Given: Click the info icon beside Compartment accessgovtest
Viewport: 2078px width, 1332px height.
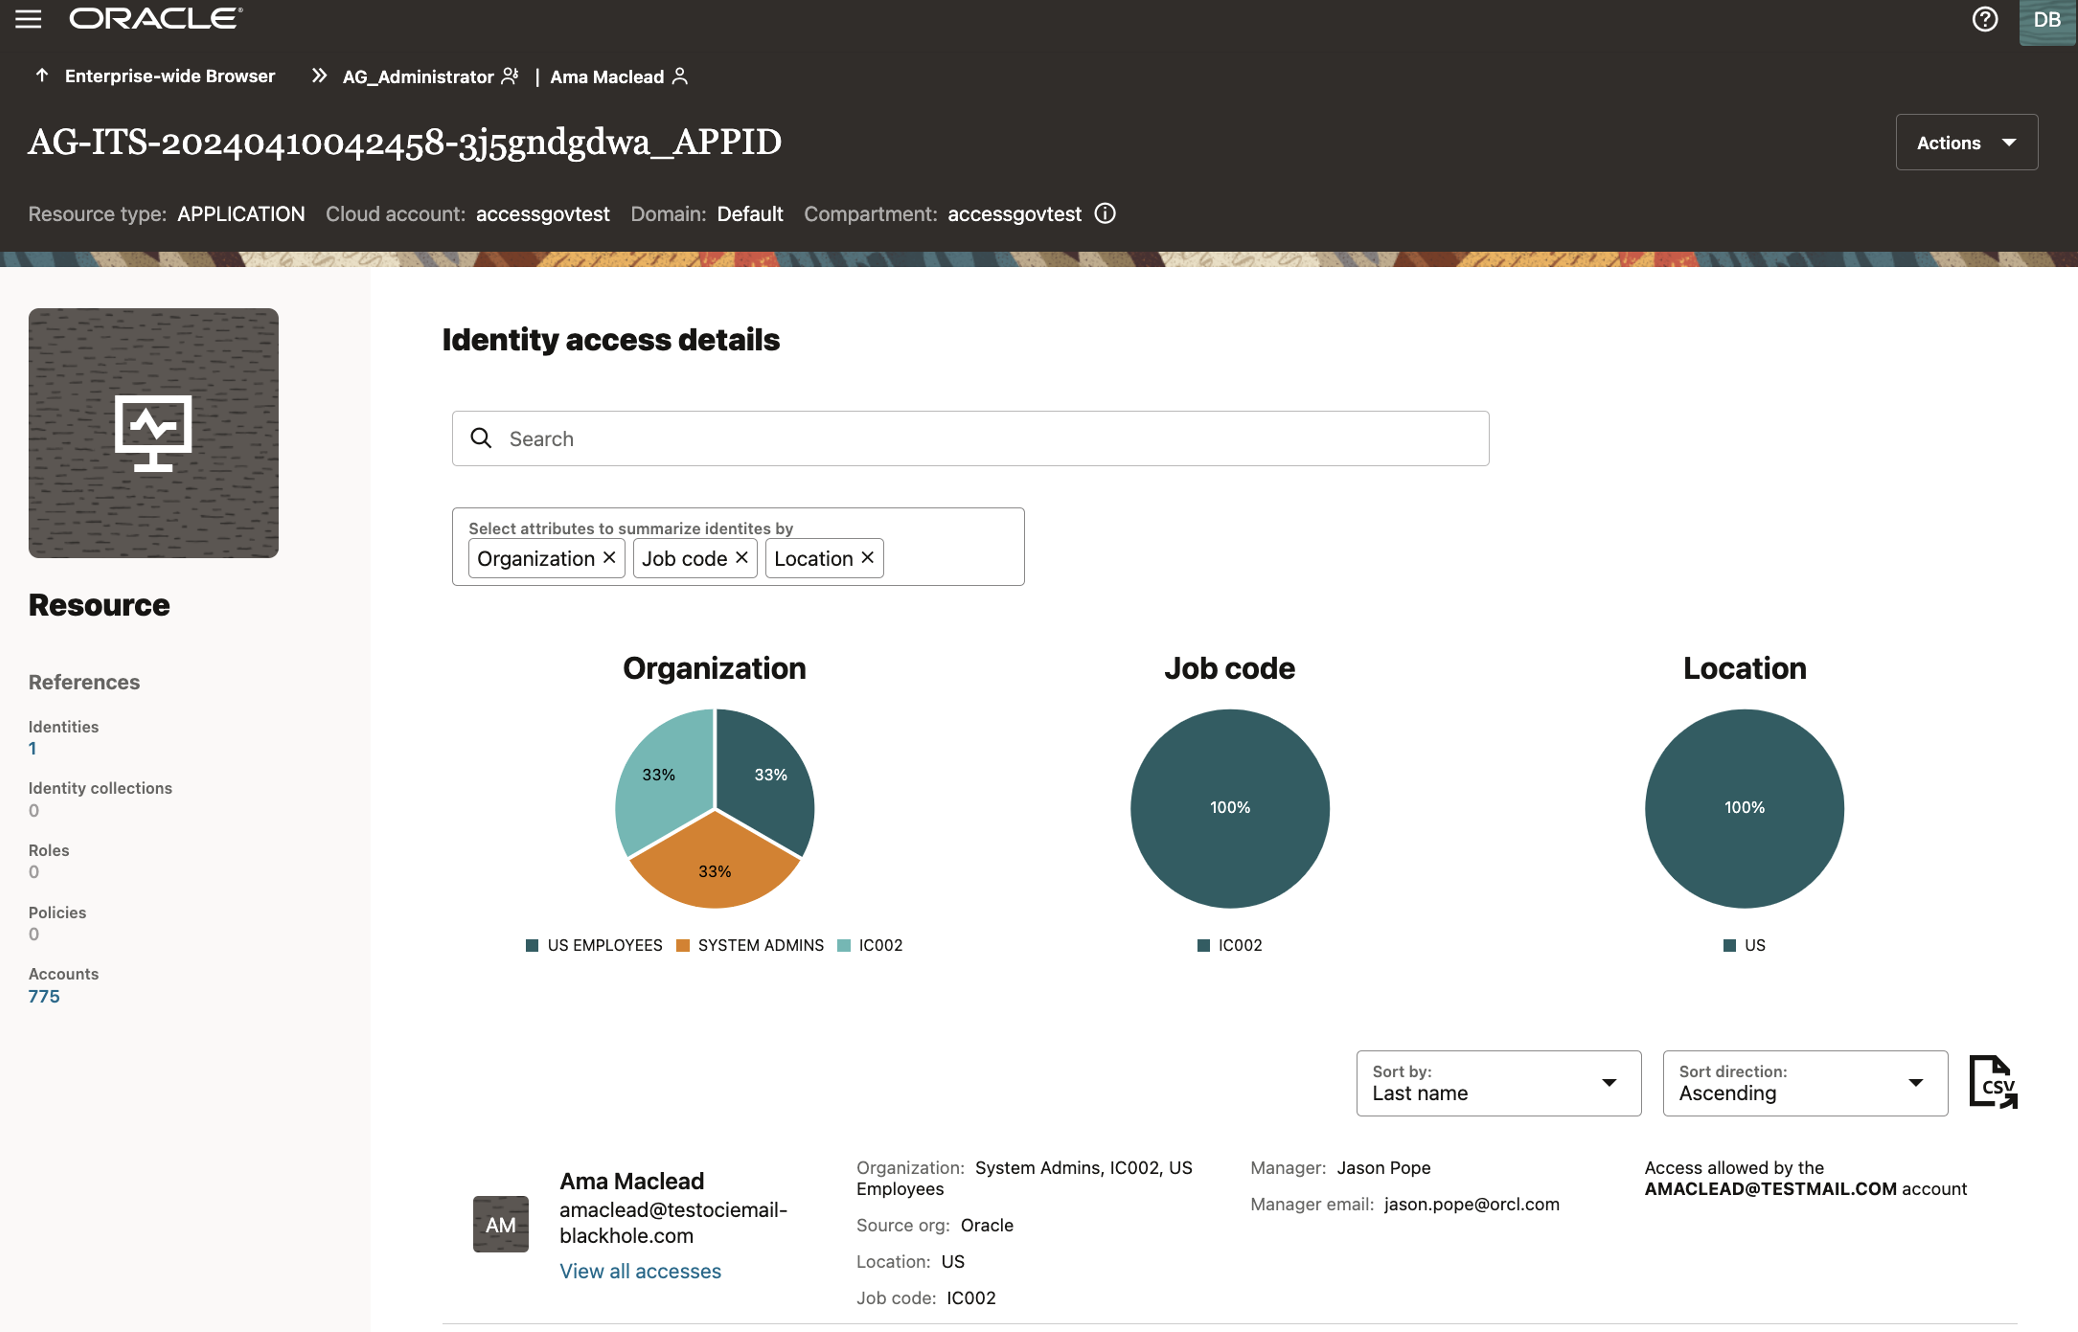Looking at the screenshot, I should (1104, 213).
